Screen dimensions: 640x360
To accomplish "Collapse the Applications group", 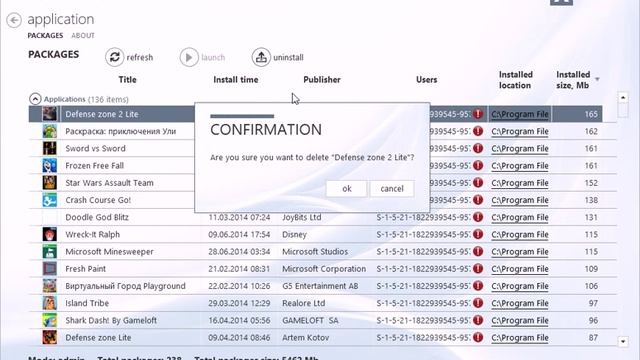I will pos(35,99).
